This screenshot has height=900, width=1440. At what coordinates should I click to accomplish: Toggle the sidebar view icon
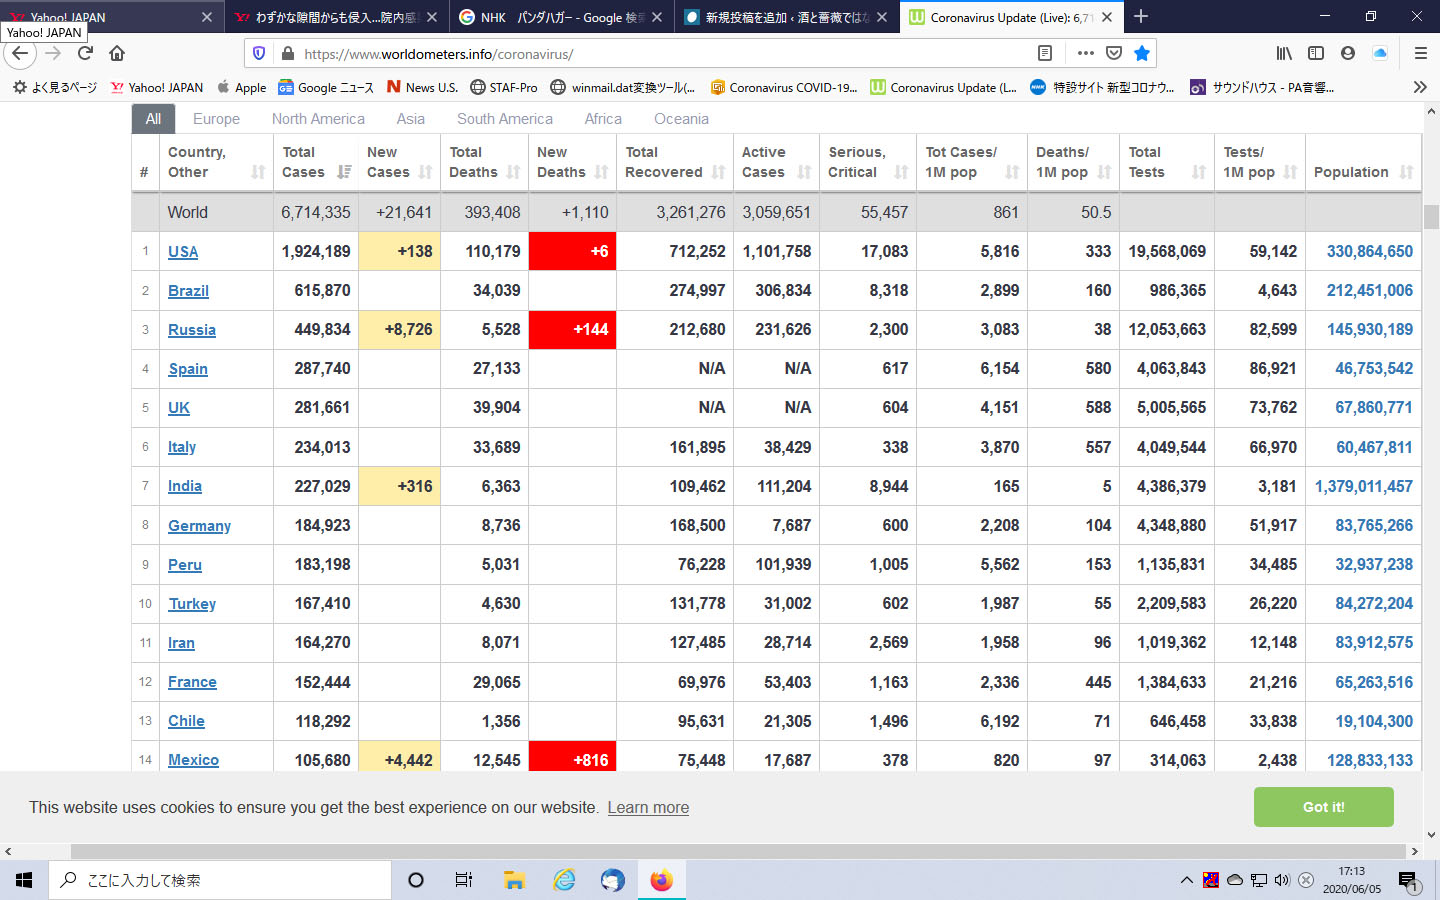[x=1316, y=53]
